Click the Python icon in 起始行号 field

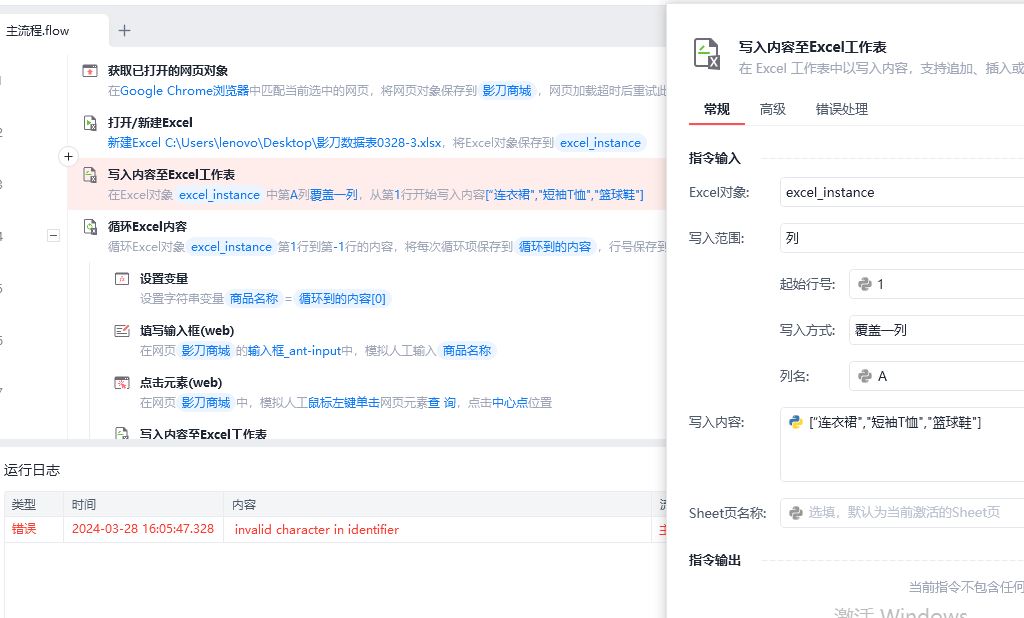point(865,284)
